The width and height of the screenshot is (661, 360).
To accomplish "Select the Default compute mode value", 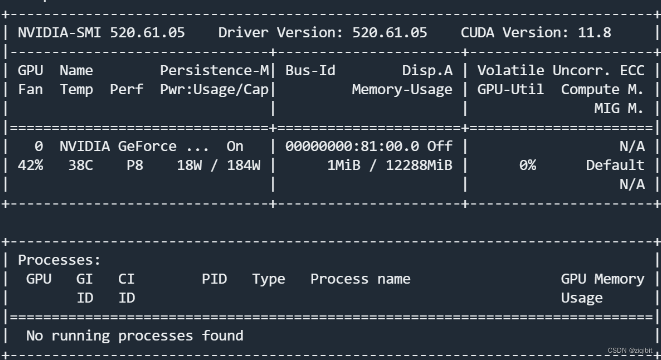I will (x=615, y=165).
